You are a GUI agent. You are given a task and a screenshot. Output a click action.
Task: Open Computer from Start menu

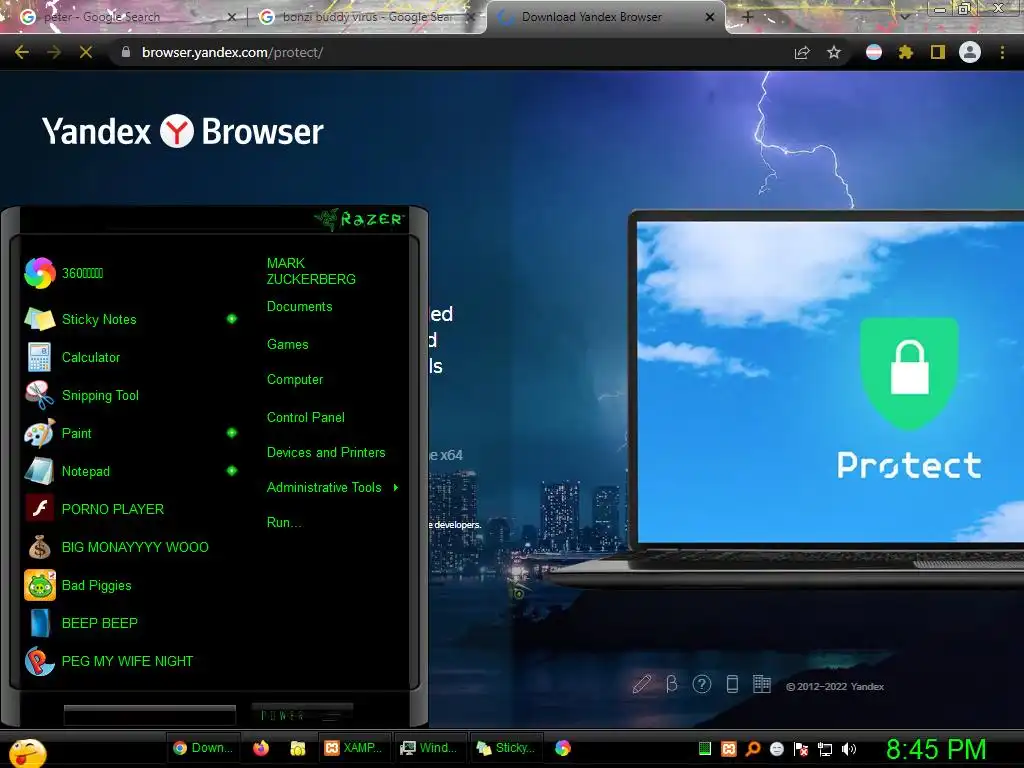295,379
